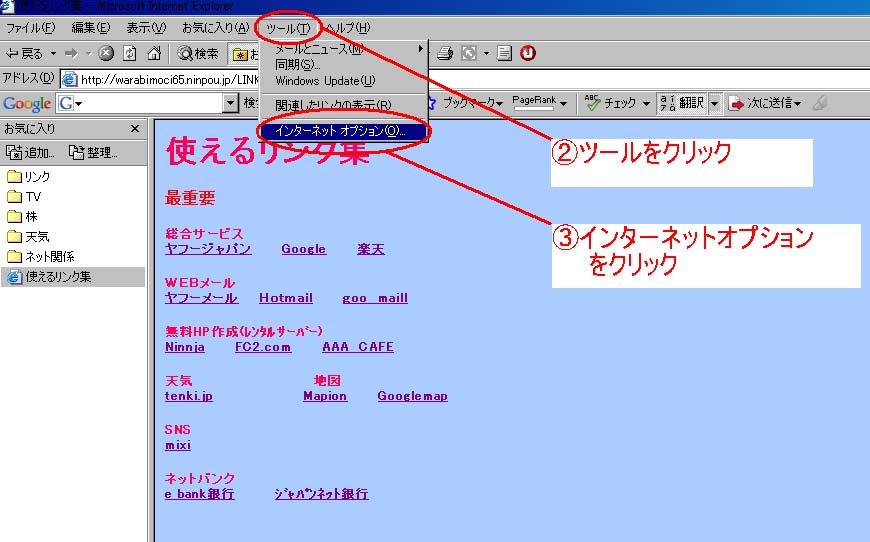Open the Mapion link
Image resolution: width=870 pixels, height=542 pixels.
325,396
